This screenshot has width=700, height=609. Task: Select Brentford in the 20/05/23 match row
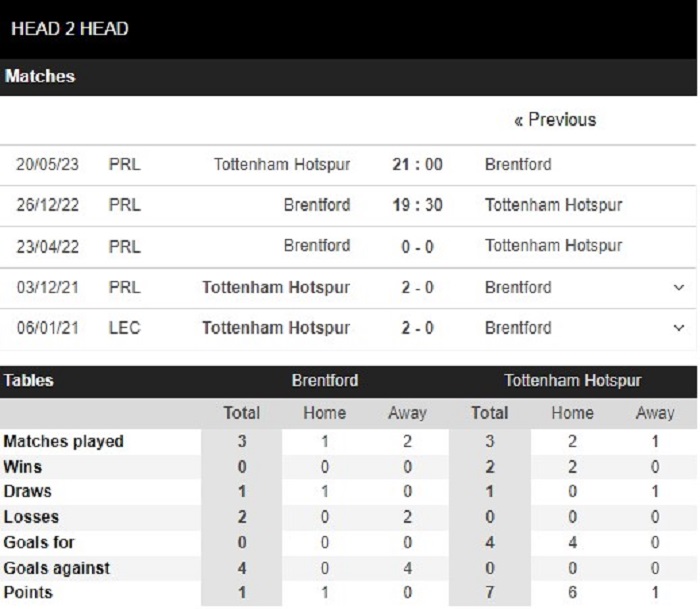tap(518, 164)
